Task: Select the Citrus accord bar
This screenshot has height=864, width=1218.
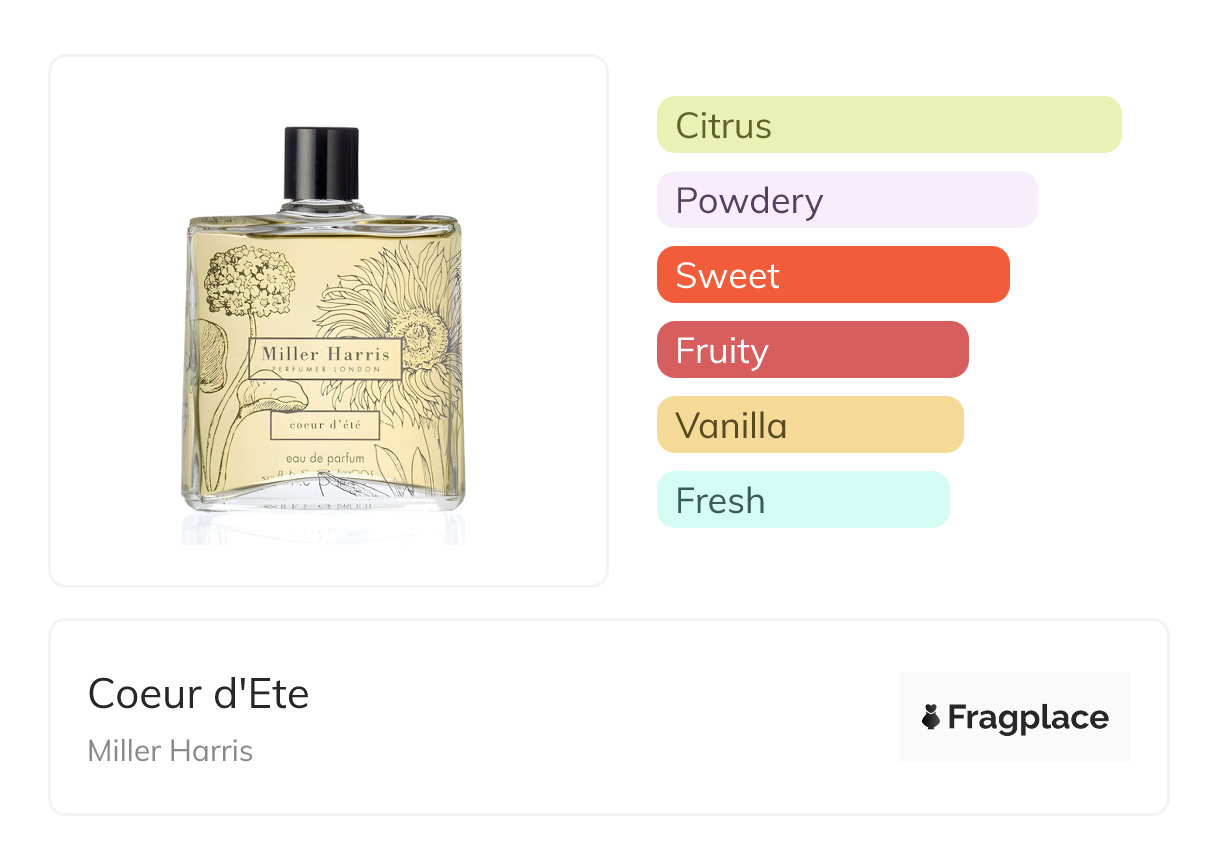Action: pyautogui.click(x=888, y=125)
